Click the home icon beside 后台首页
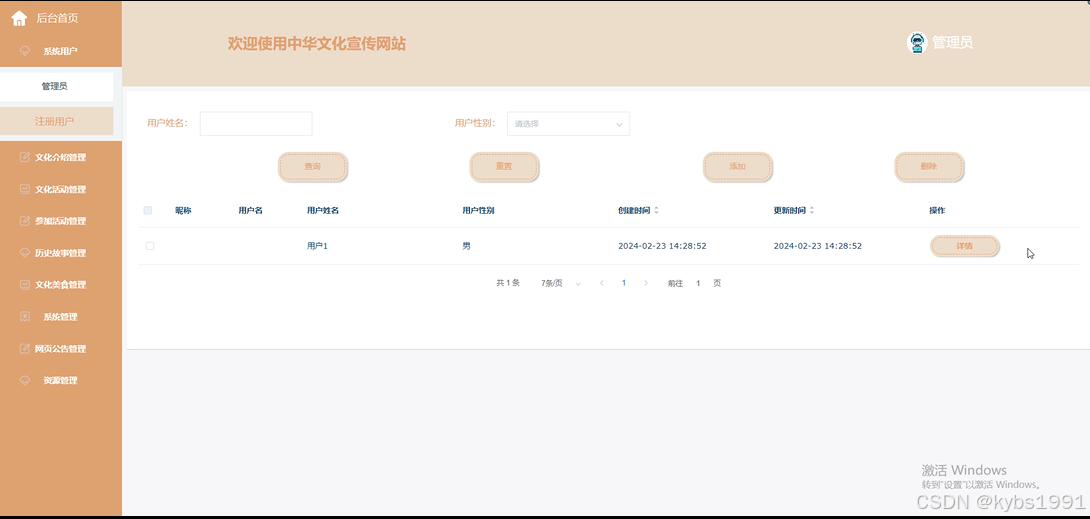Viewport: 1090px width, 519px height. (19, 18)
